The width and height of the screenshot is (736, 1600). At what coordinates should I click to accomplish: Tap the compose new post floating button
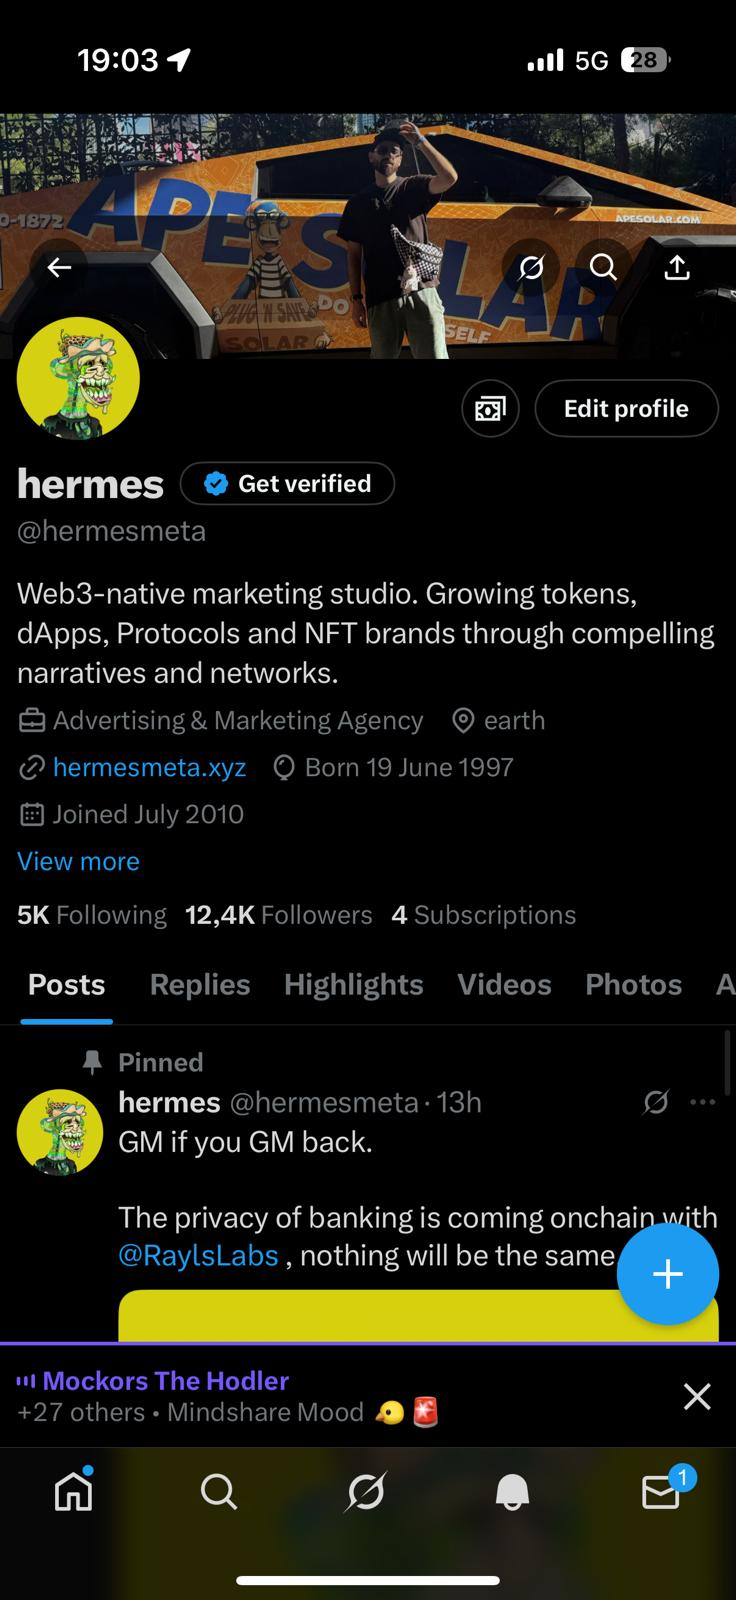tap(667, 1273)
